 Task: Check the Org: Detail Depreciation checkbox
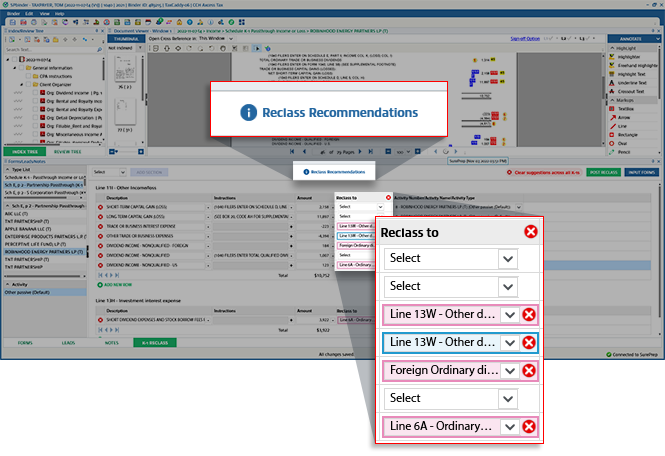(36, 117)
